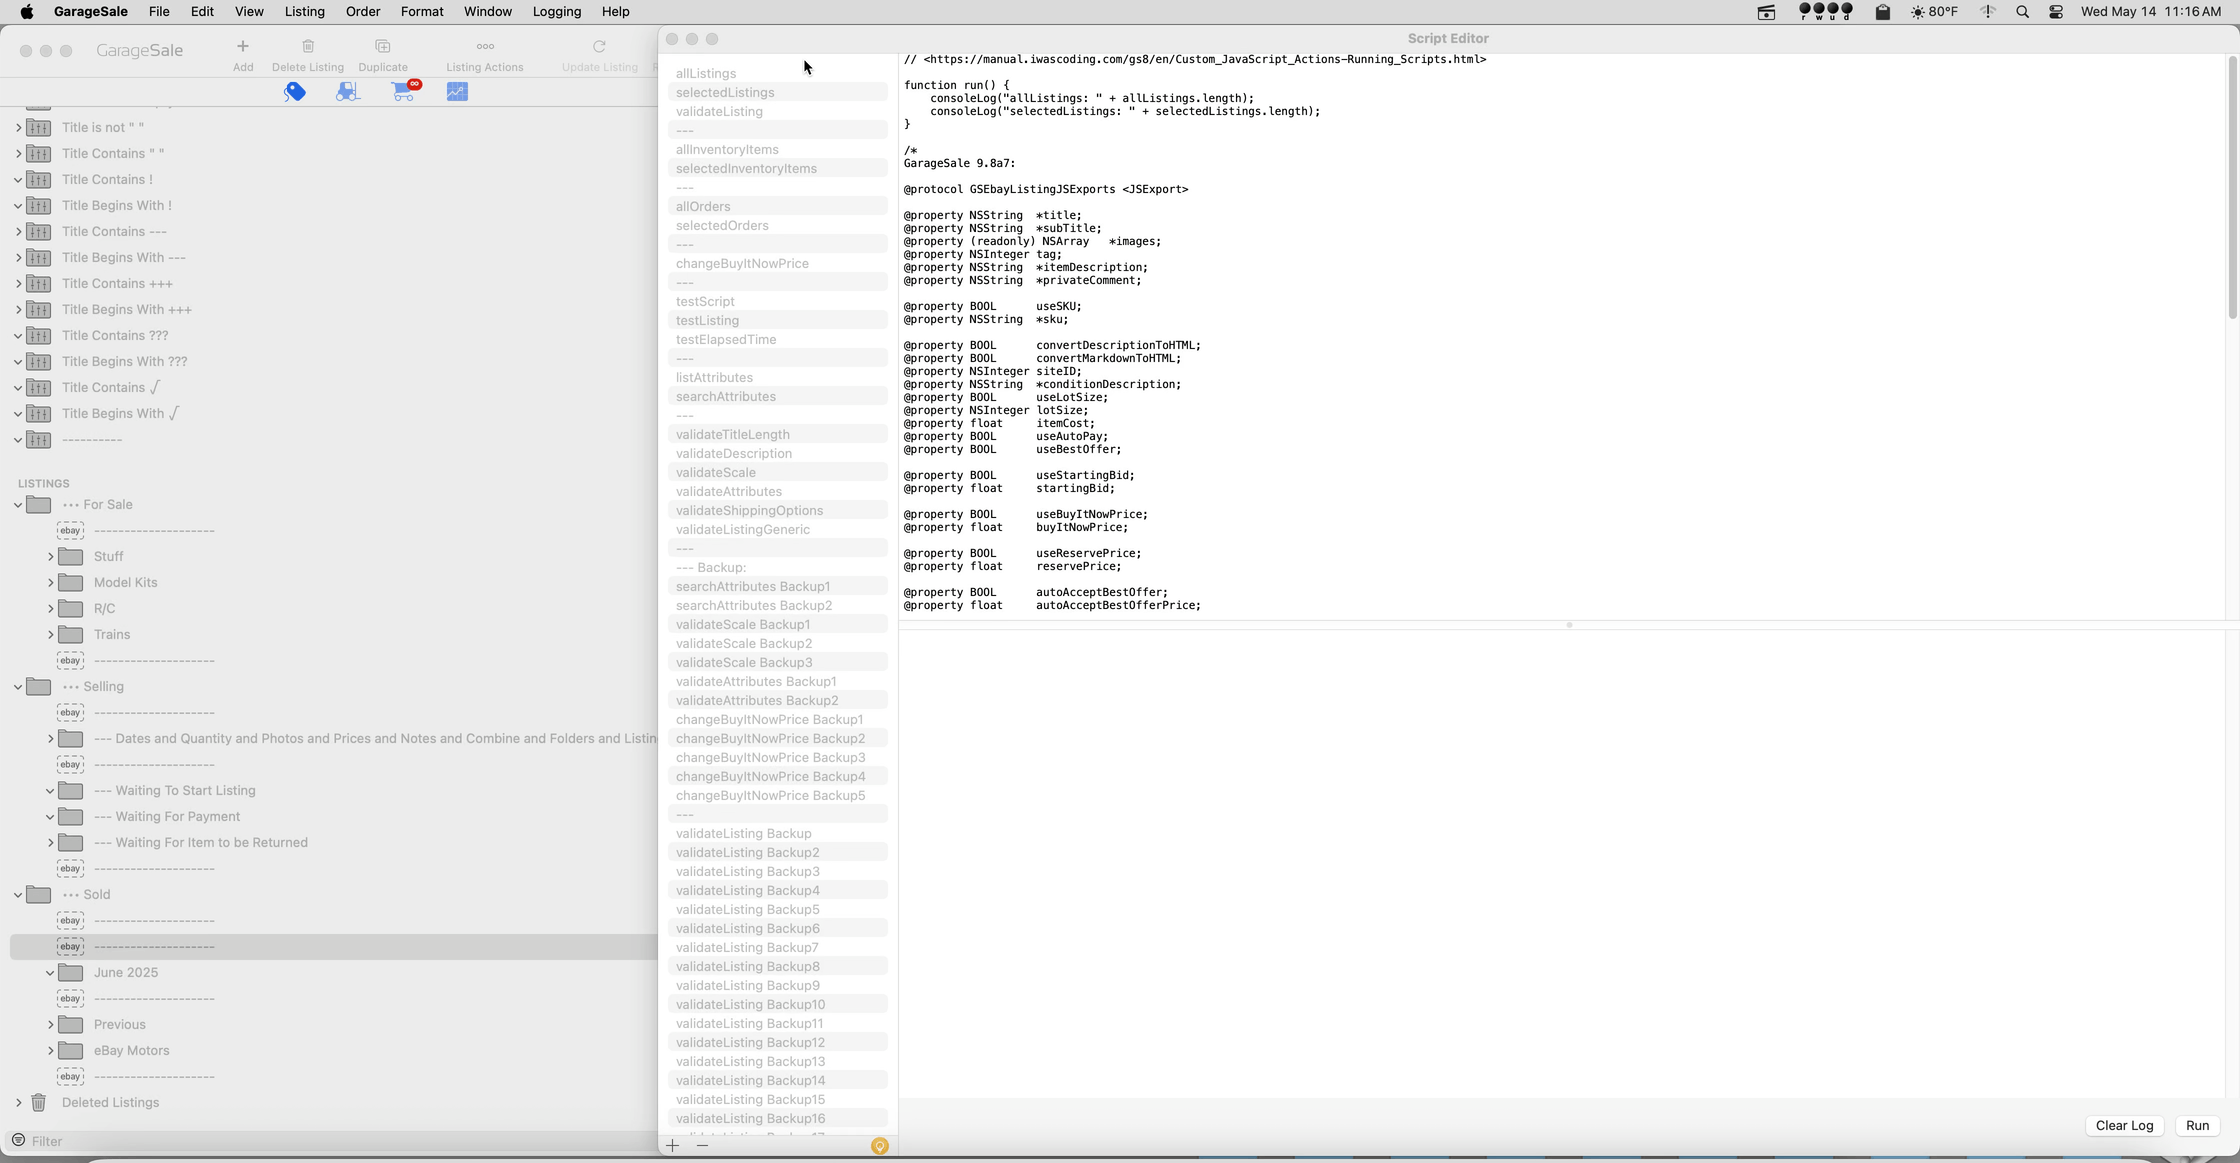Viewport: 2240px width, 1163px height.
Task: Select the validateScale Backup3 script
Action: [x=778, y=662]
